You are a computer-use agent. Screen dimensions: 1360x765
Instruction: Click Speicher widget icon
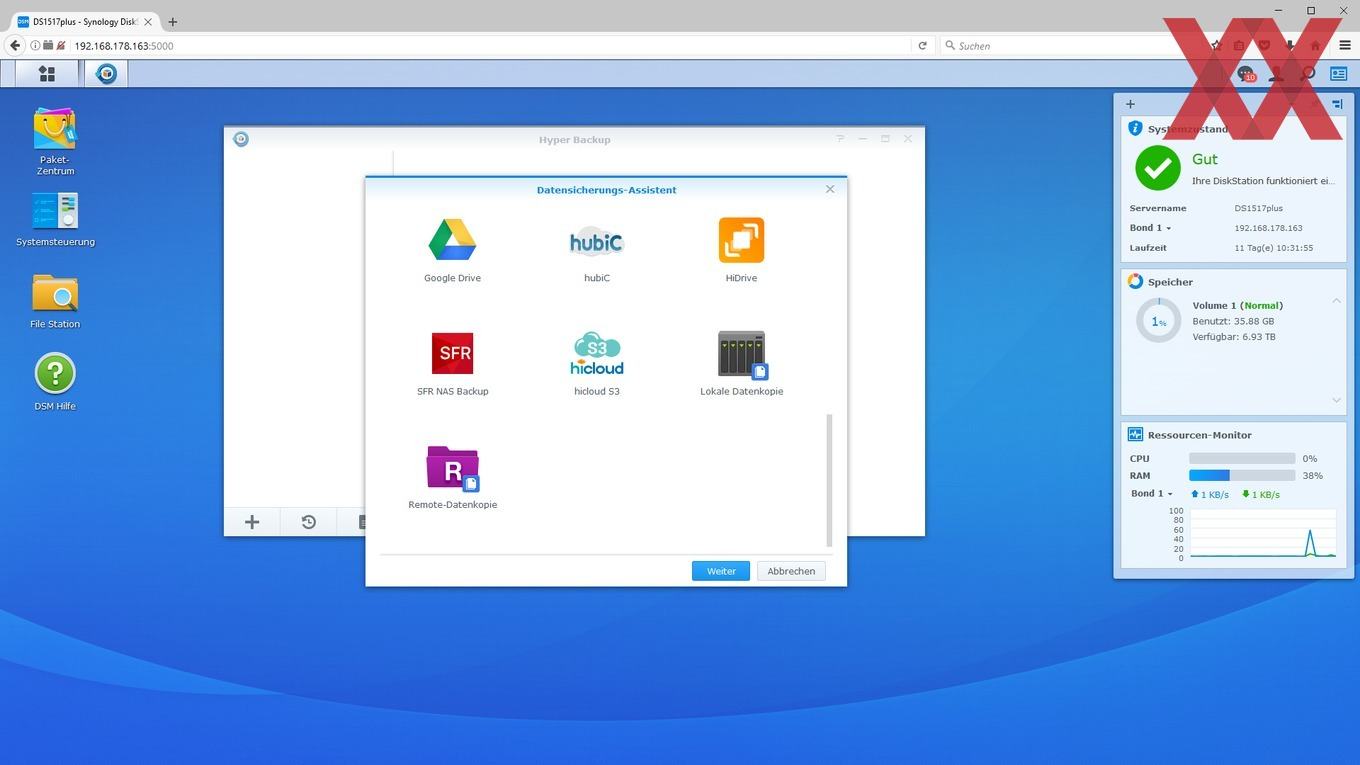(x=1135, y=282)
